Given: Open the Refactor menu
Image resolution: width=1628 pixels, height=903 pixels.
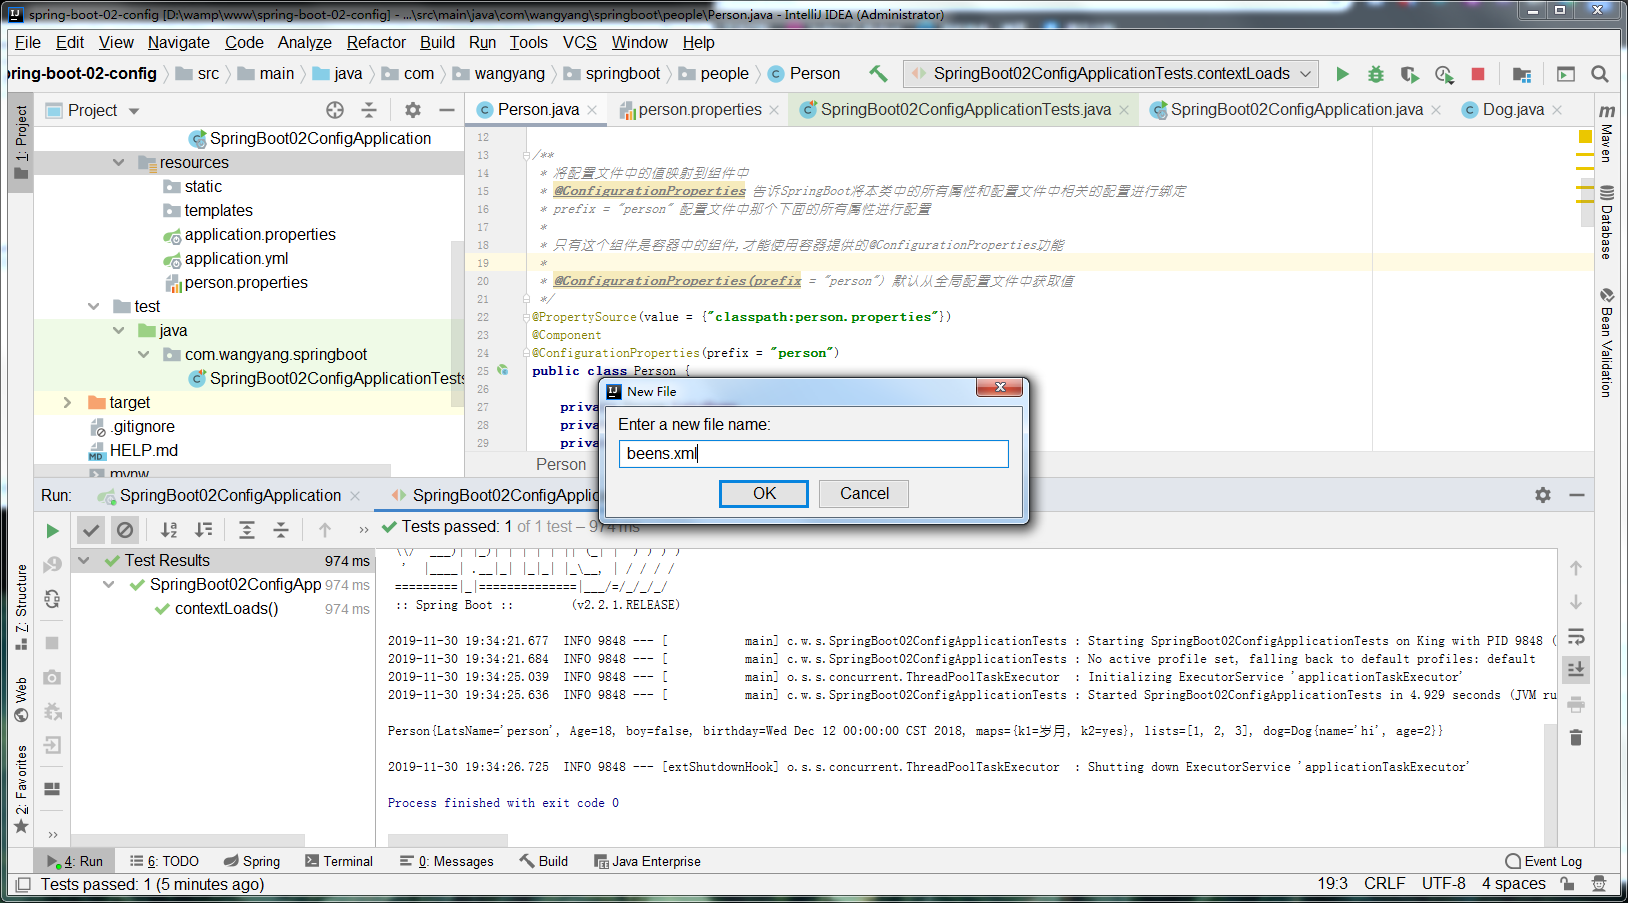Looking at the screenshot, I should point(376,42).
